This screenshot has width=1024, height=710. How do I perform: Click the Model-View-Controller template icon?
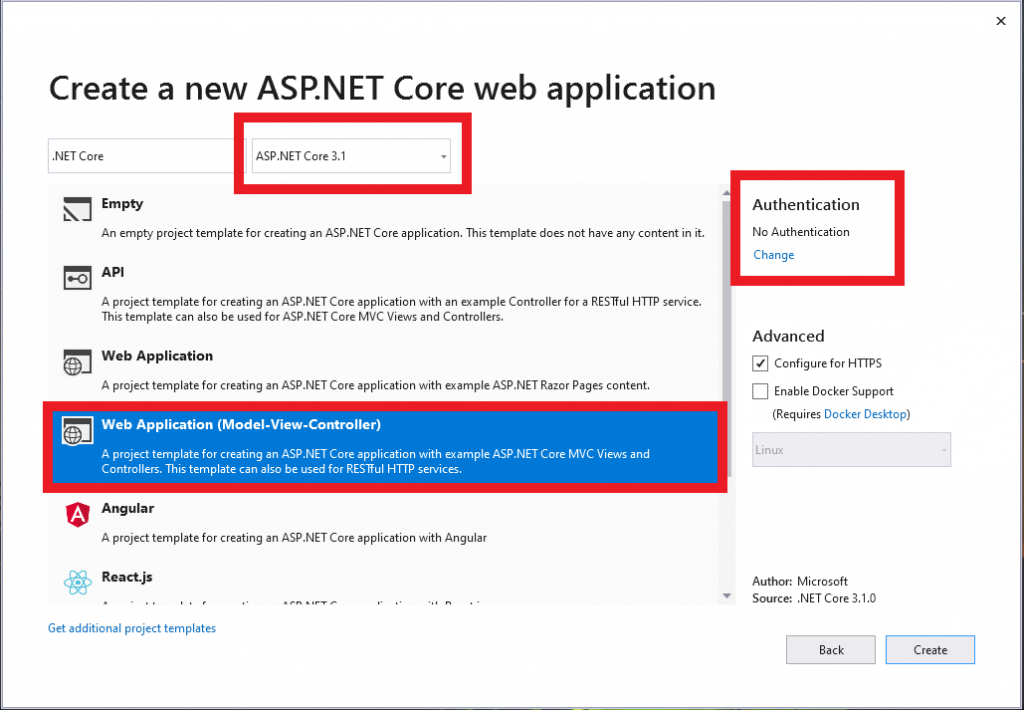[77, 431]
